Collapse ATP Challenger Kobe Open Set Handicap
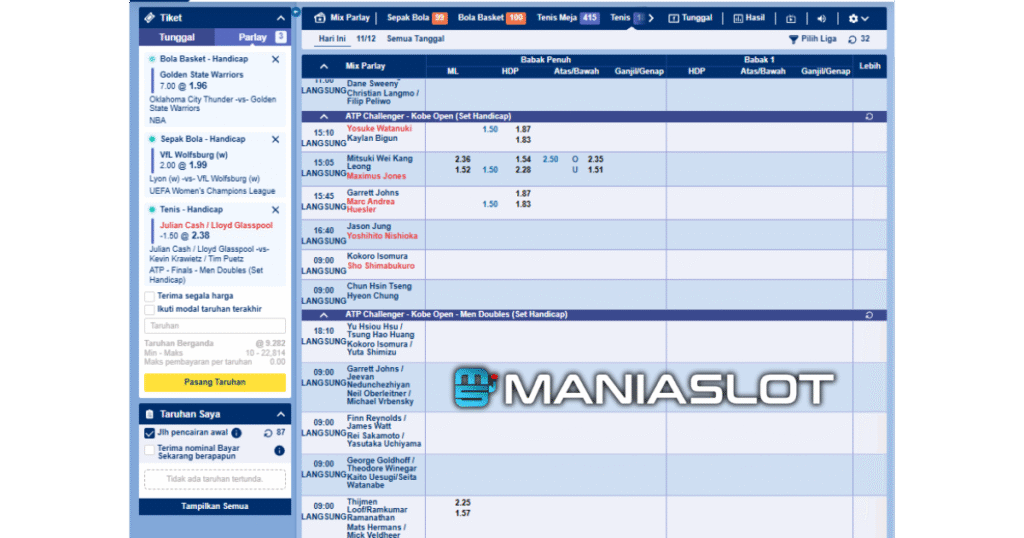 click(x=324, y=116)
